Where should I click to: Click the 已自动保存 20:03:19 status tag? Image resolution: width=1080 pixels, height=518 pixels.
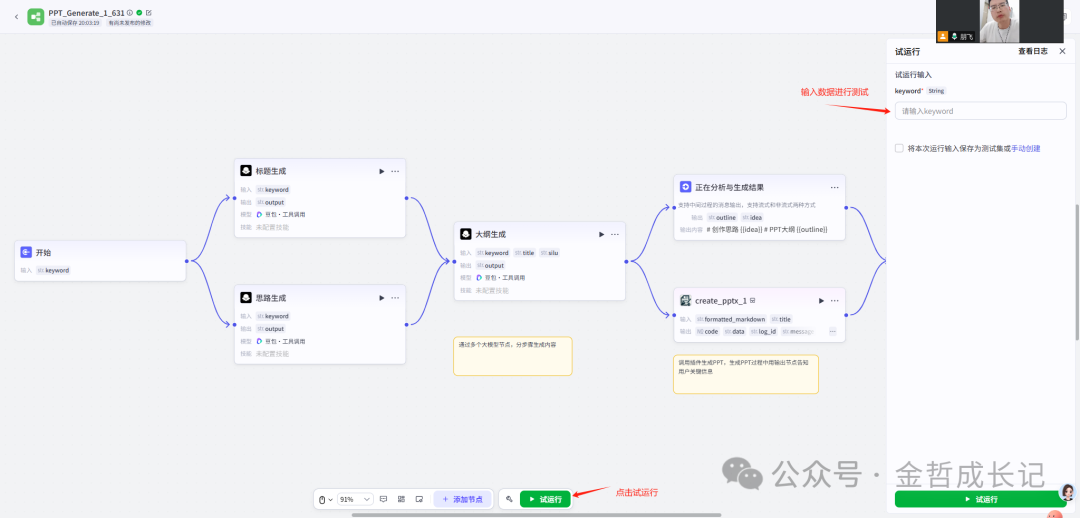[75, 23]
